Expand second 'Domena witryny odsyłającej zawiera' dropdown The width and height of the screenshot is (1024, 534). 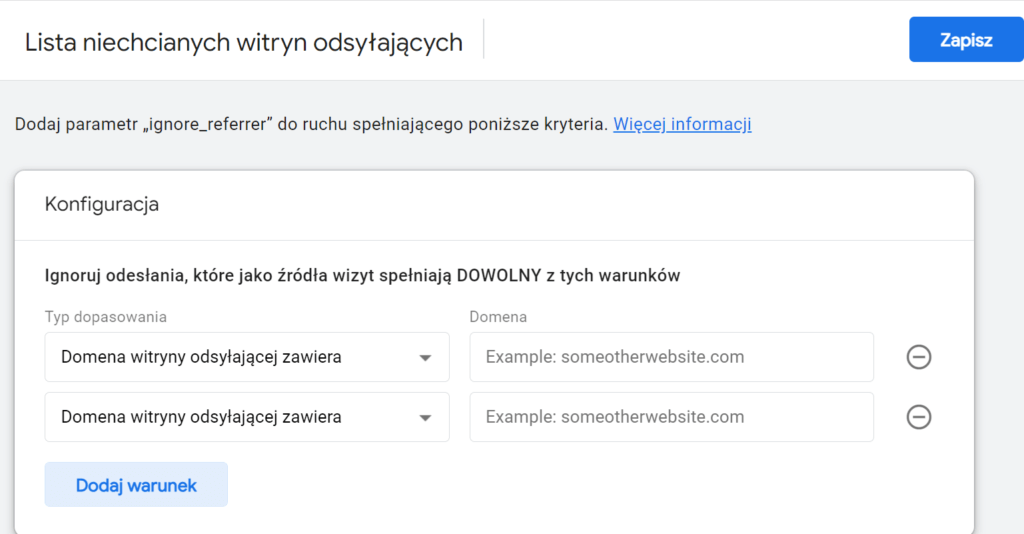click(230, 417)
